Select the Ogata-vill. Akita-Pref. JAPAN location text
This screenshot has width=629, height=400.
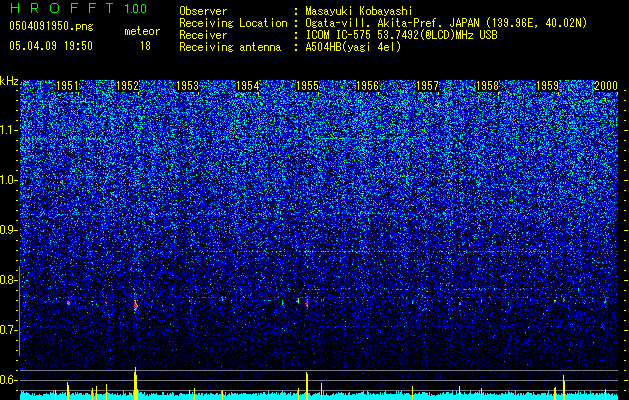pyautogui.click(x=446, y=23)
